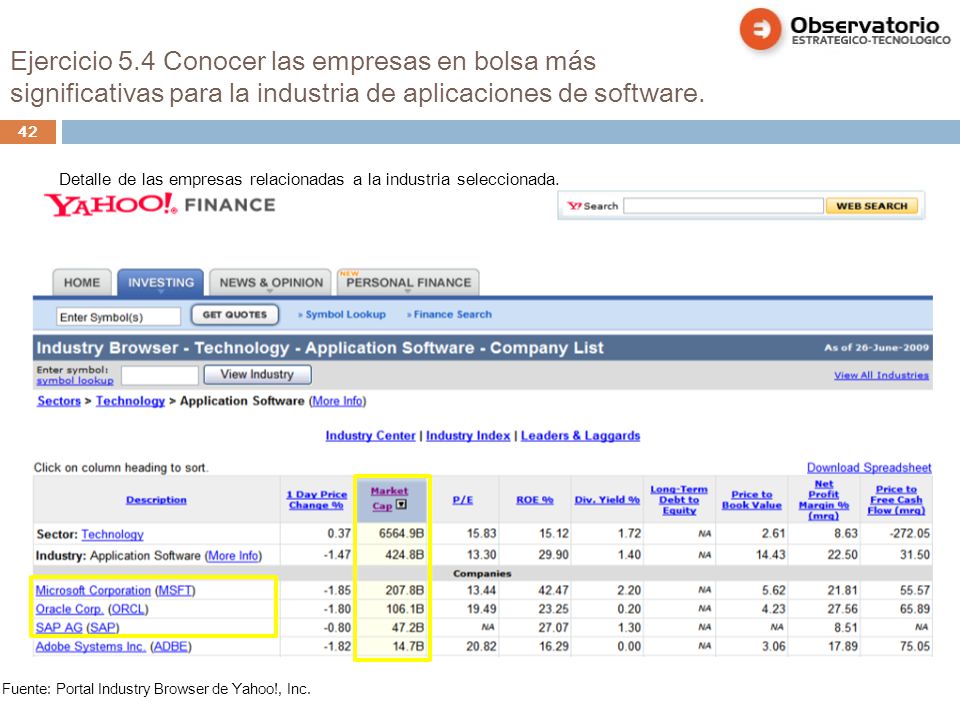This screenshot has width=960, height=720.
Task: Click the Download Spreadsheet link
Action: click(869, 467)
